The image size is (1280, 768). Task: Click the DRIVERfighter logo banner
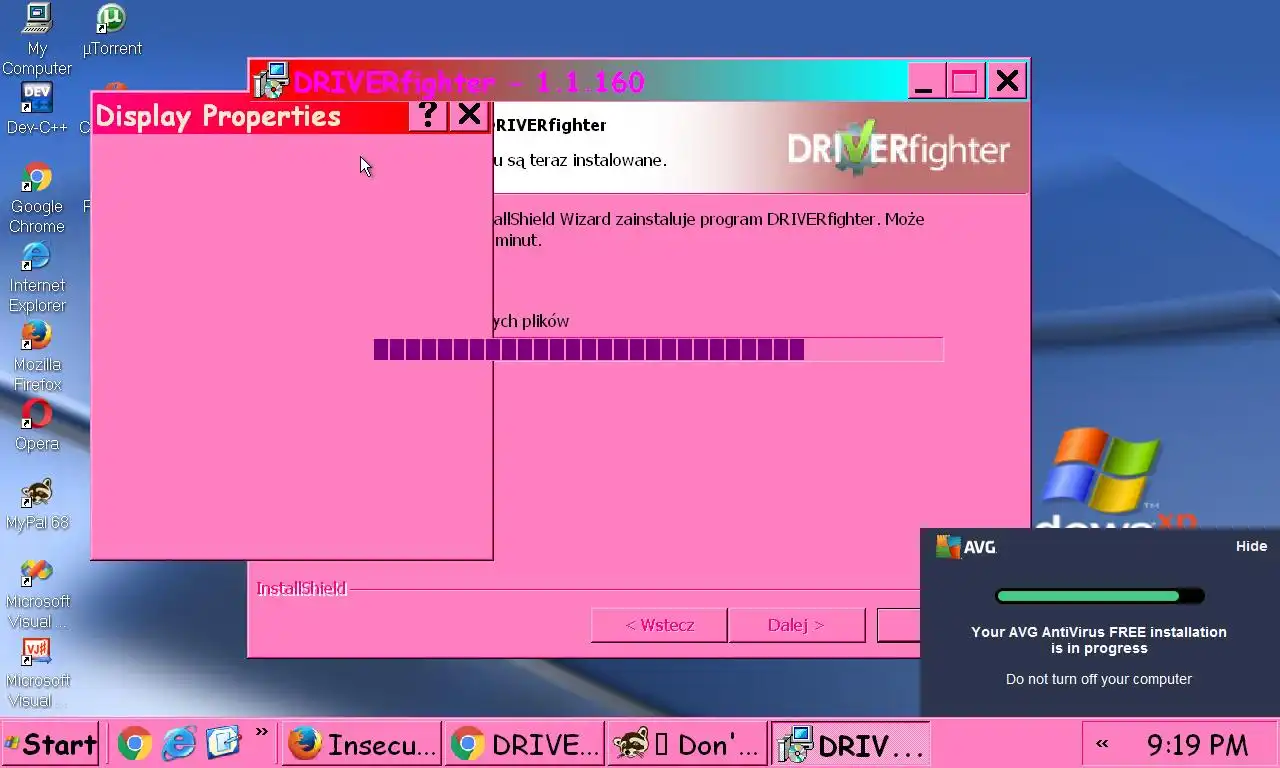[898, 149]
